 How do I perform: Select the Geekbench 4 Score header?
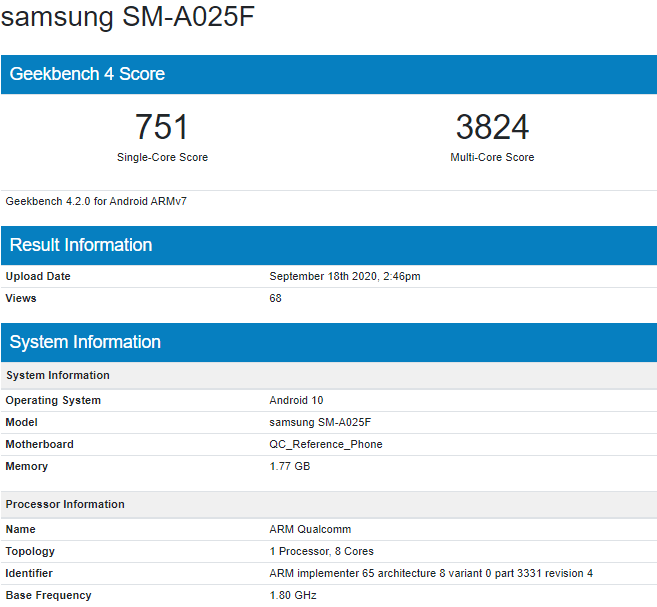pyautogui.click(x=87, y=74)
